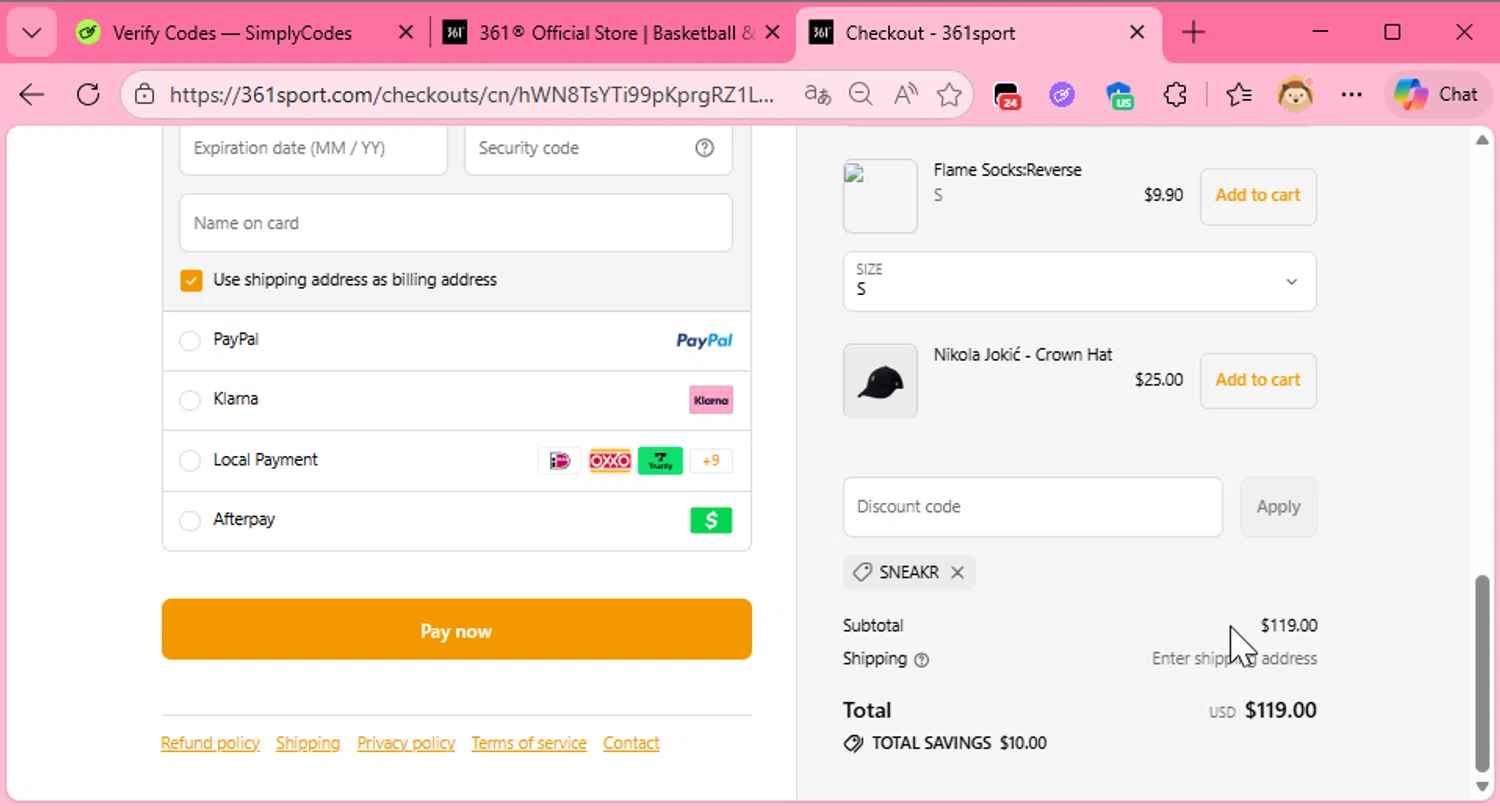Start Read aloud from address bar
Viewport: 1500px width, 806px height.
[x=905, y=95]
